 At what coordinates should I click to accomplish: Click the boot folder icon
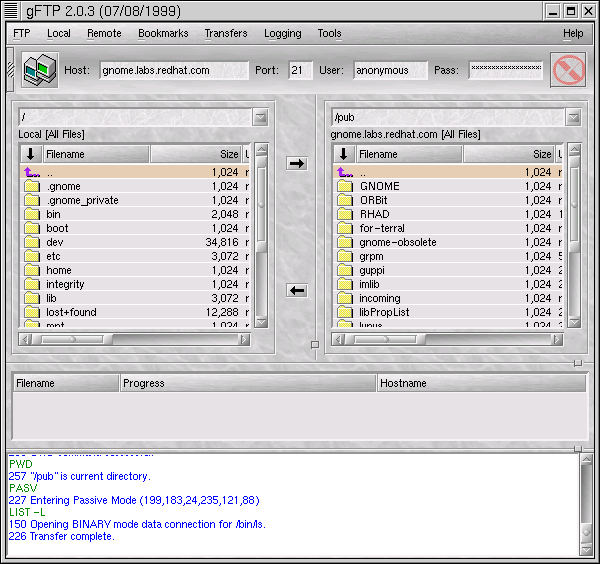32,228
